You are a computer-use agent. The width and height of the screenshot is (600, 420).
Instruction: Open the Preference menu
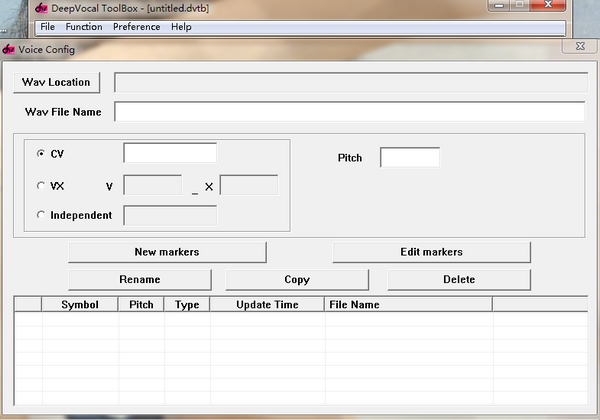point(136,27)
